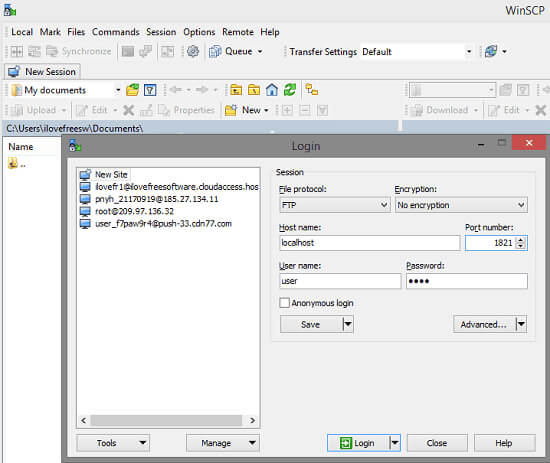550x463 pixels.
Task: Select the root@209.97.136.32 site
Action: [127, 211]
